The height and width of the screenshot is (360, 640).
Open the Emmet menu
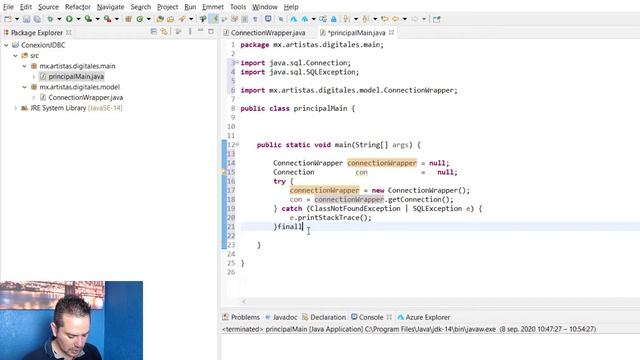[x=213, y=7]
